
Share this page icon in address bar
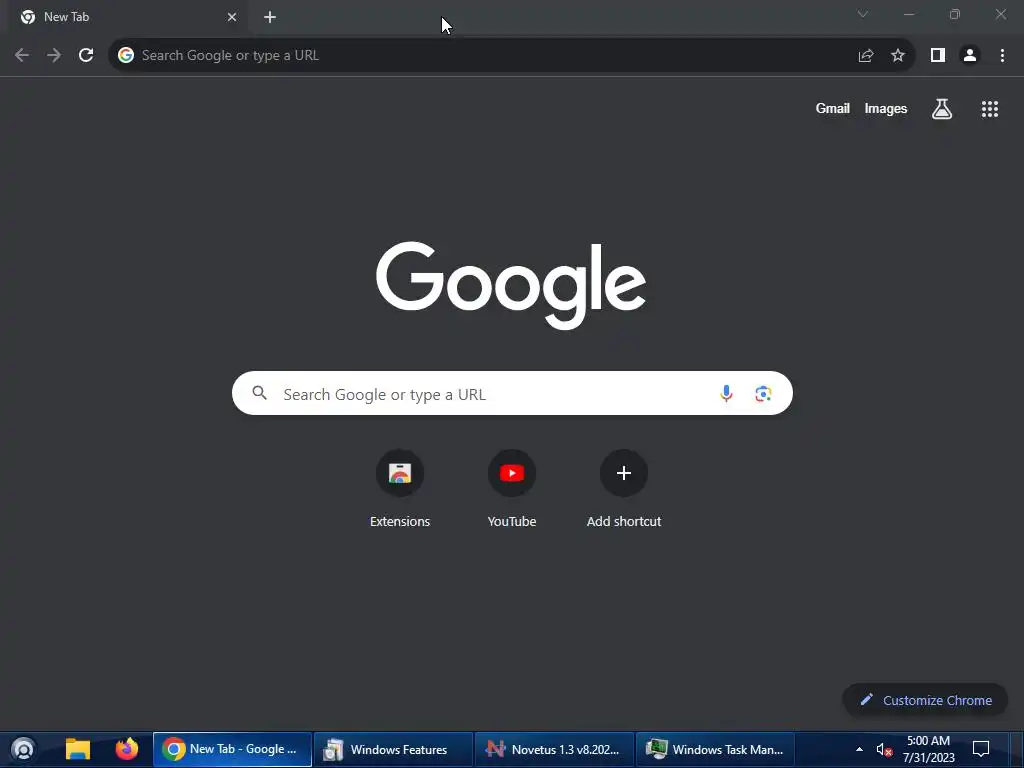(866, 56)
